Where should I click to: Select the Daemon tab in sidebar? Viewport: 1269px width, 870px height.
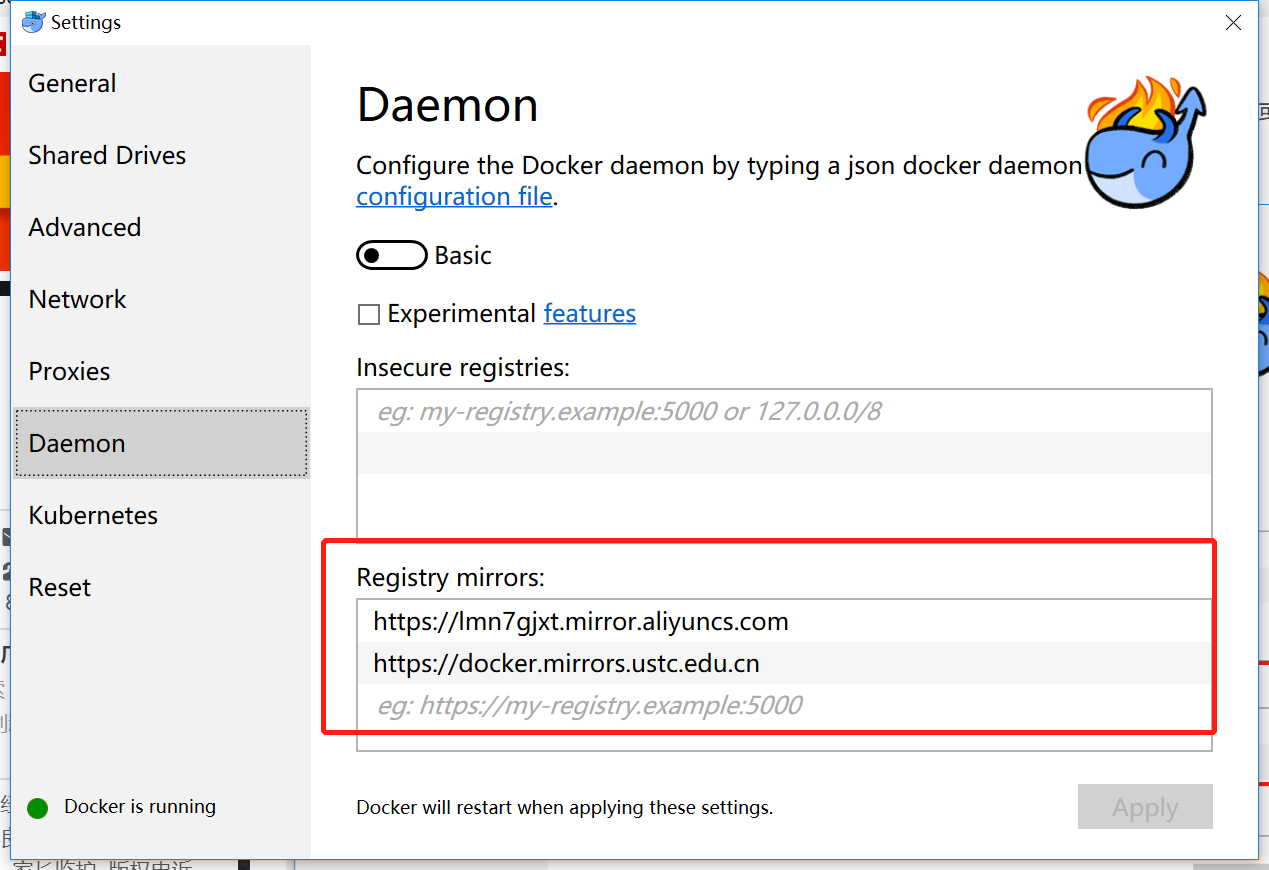point(161,443)
